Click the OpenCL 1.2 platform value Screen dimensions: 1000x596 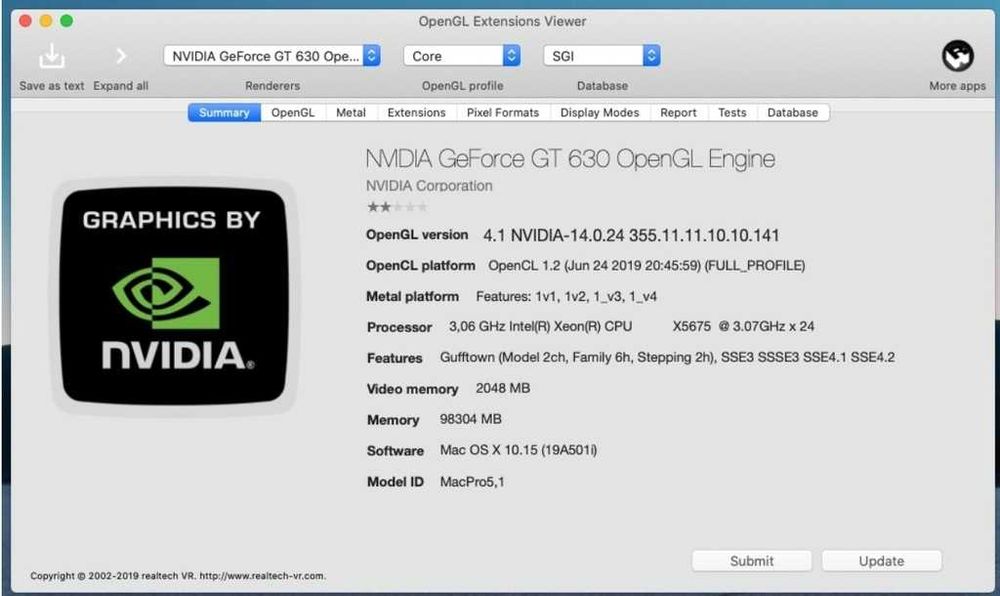(x=647, y=266)
